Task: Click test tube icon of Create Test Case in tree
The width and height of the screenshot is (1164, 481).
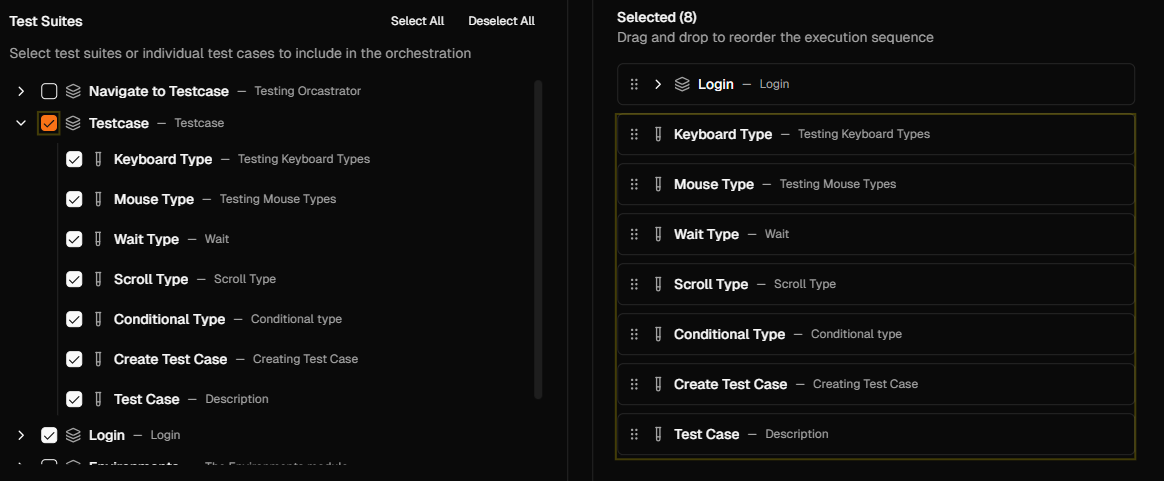Action: pyautogui.click(x=98, y=359)
